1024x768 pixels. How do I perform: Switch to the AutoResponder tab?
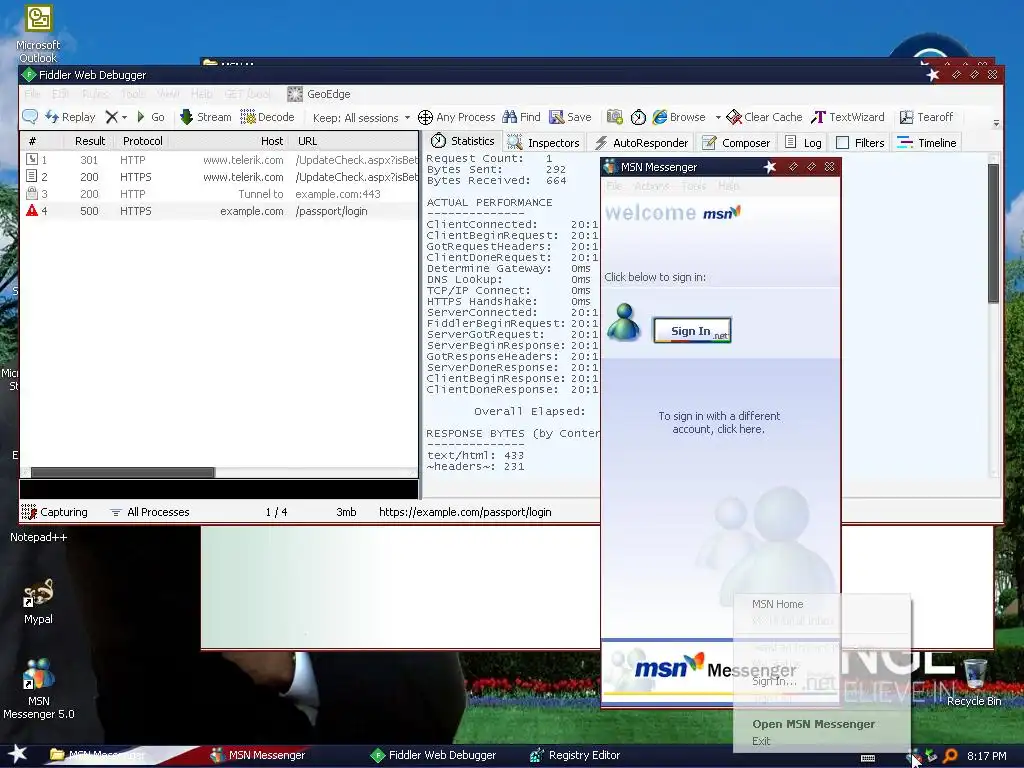point(641,142)
